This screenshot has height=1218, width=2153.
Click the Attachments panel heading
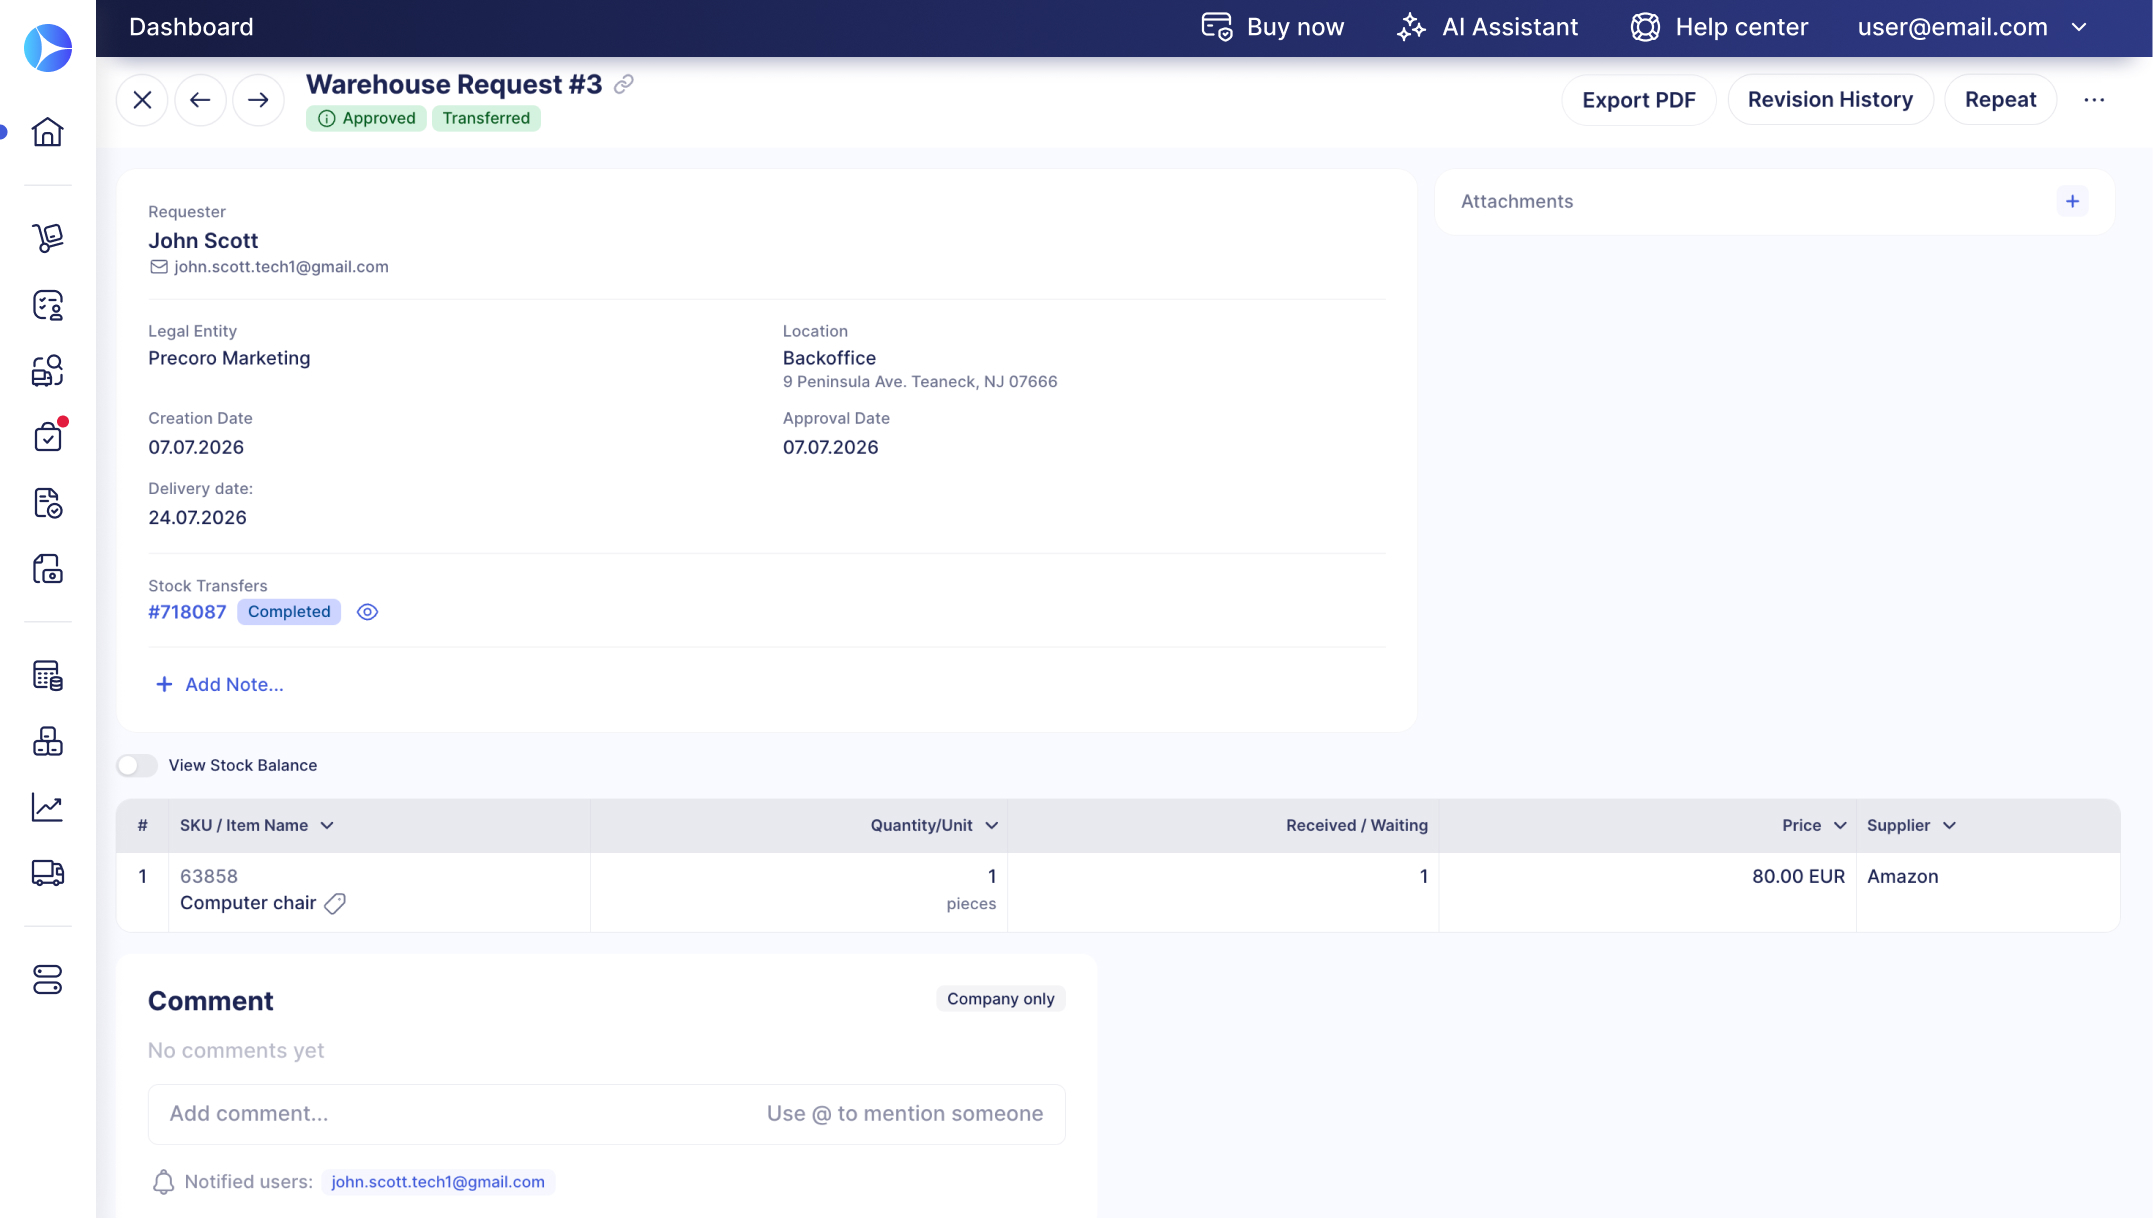pos(1516,202)
